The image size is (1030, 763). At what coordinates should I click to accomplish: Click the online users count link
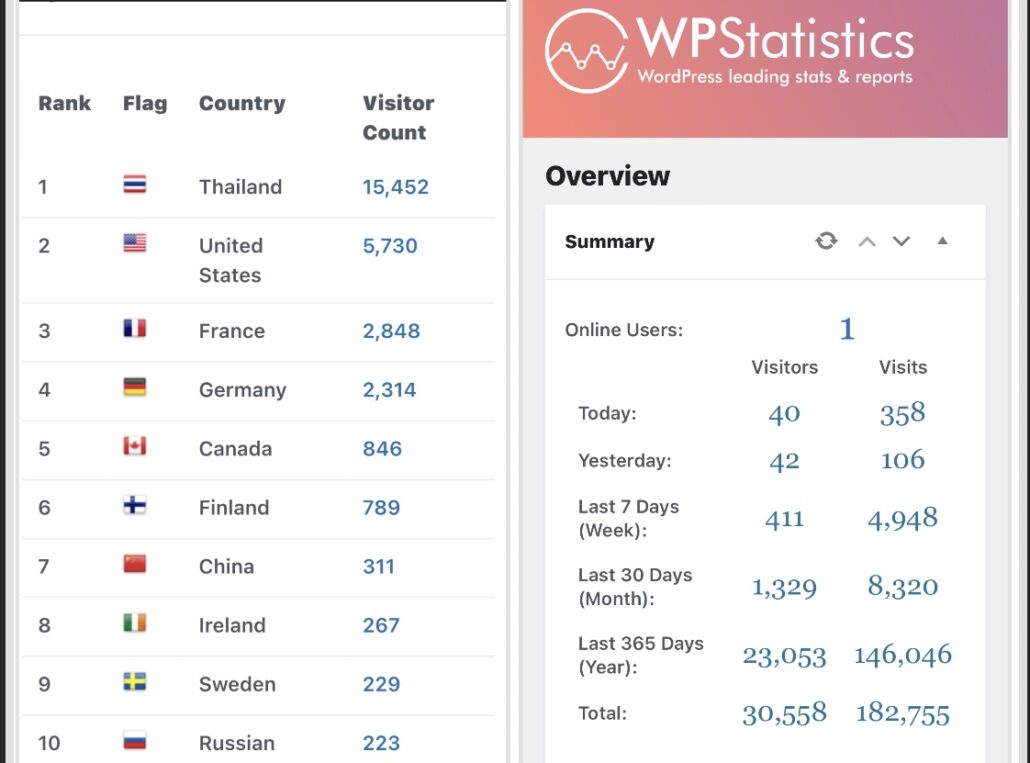click(x=846, y=329)
